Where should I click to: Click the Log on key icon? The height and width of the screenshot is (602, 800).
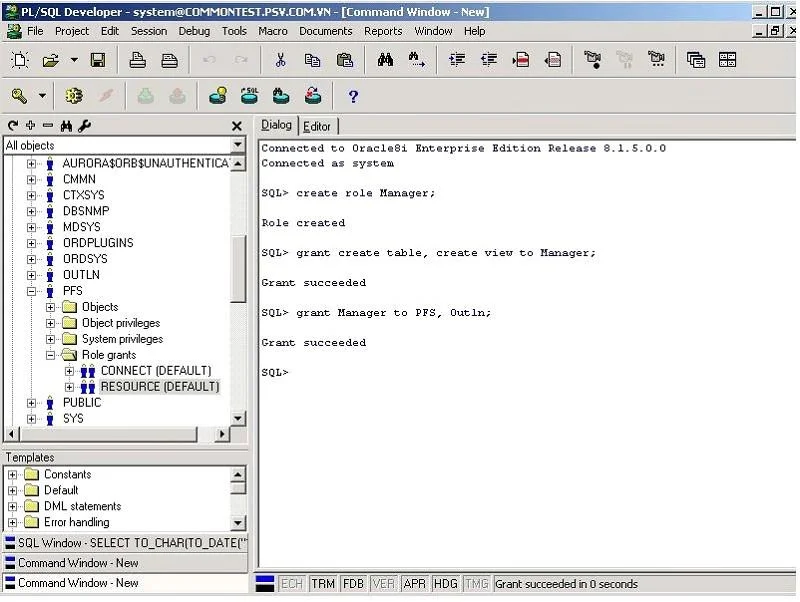click(19, 96)
